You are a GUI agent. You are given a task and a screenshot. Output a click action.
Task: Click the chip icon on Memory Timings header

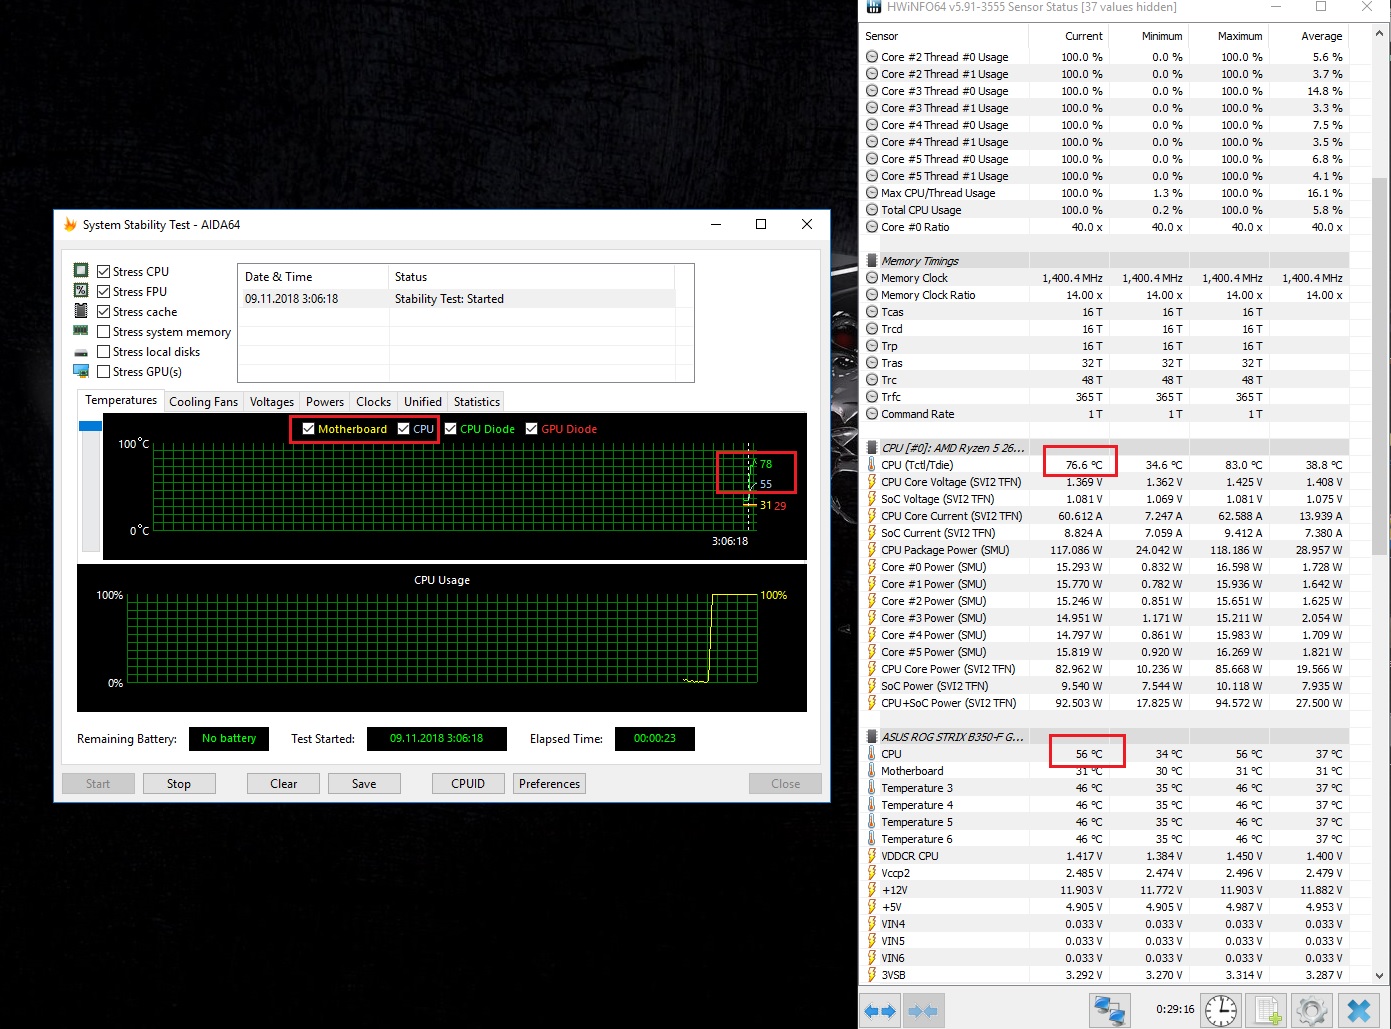coord(872,261)
